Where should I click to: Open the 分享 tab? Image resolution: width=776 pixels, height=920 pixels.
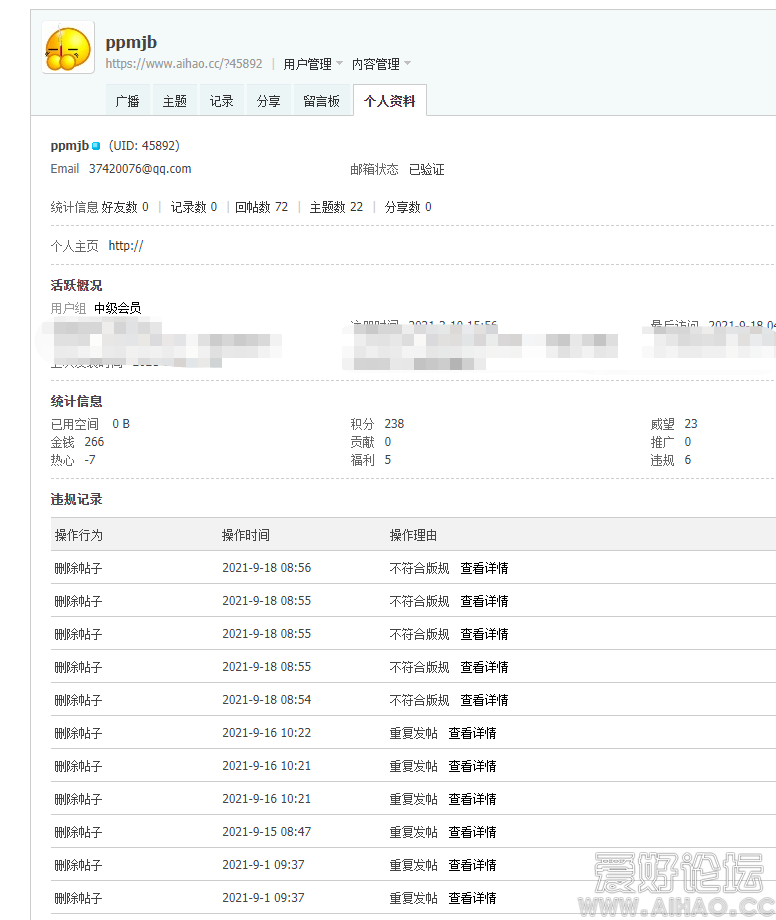click(268, 101)
